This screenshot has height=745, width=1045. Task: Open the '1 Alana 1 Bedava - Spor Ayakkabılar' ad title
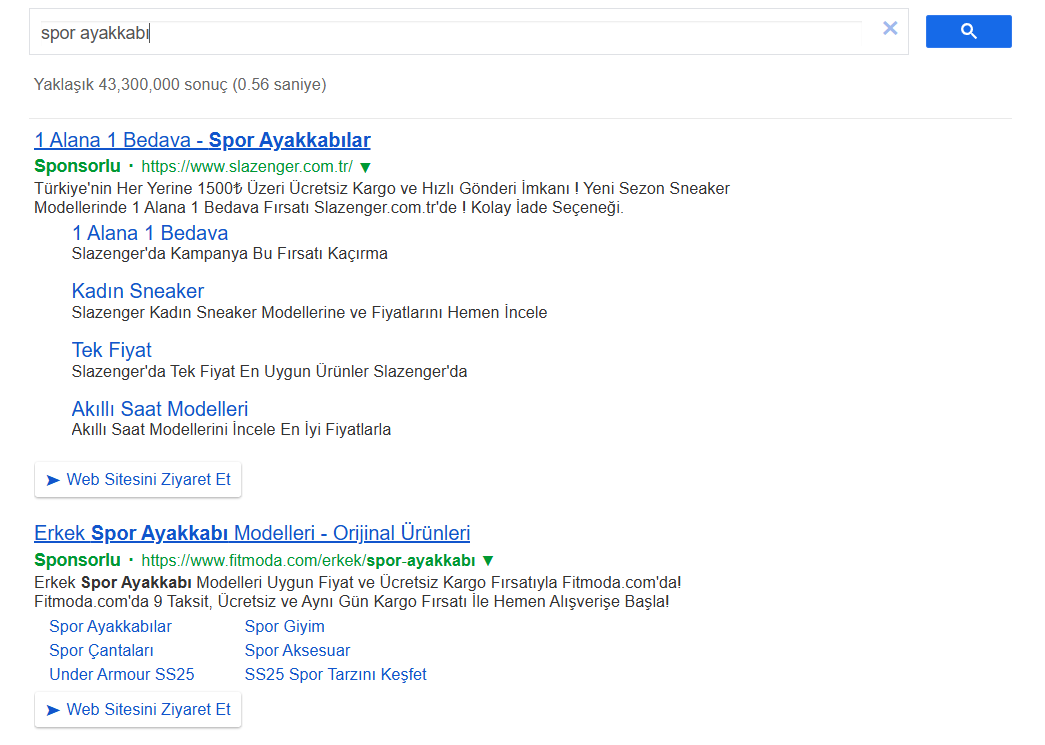[x=202, y=140]
